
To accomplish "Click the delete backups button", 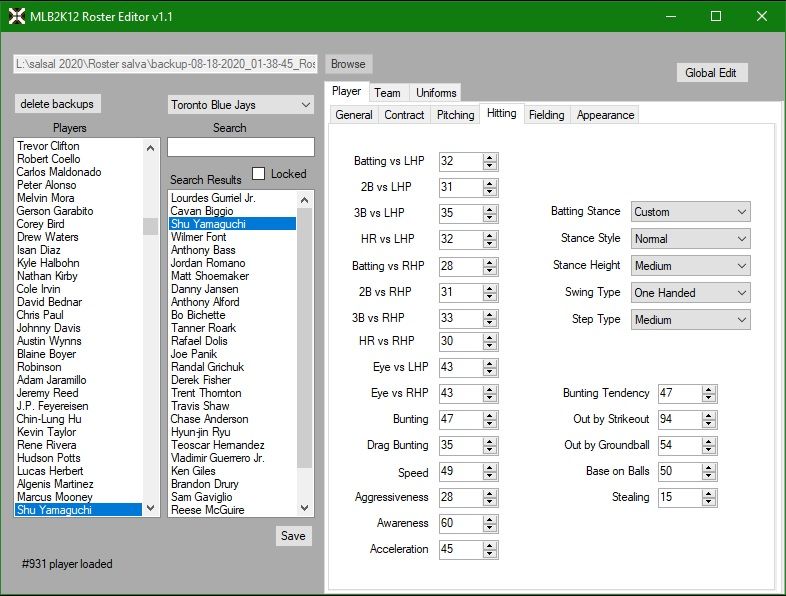I will pyautogui.click(x=57, y=104).
